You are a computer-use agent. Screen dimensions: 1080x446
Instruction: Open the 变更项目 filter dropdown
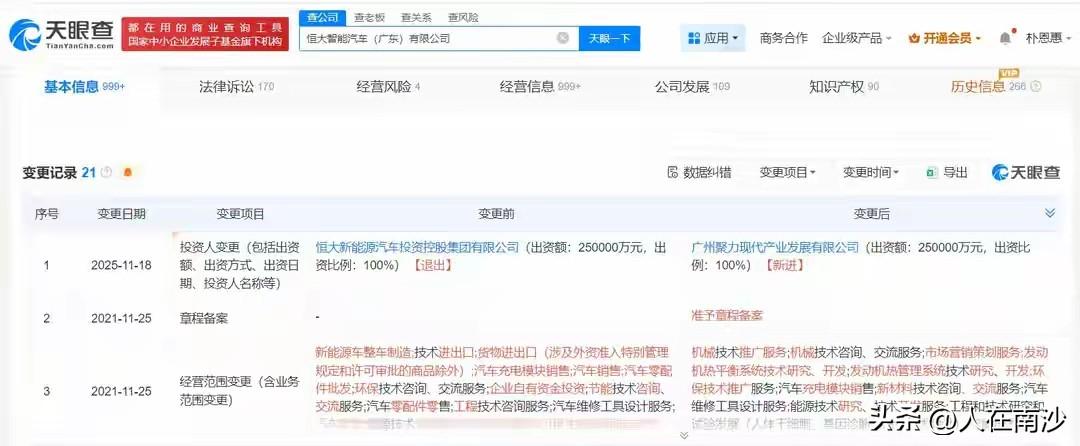pos(787,172)
